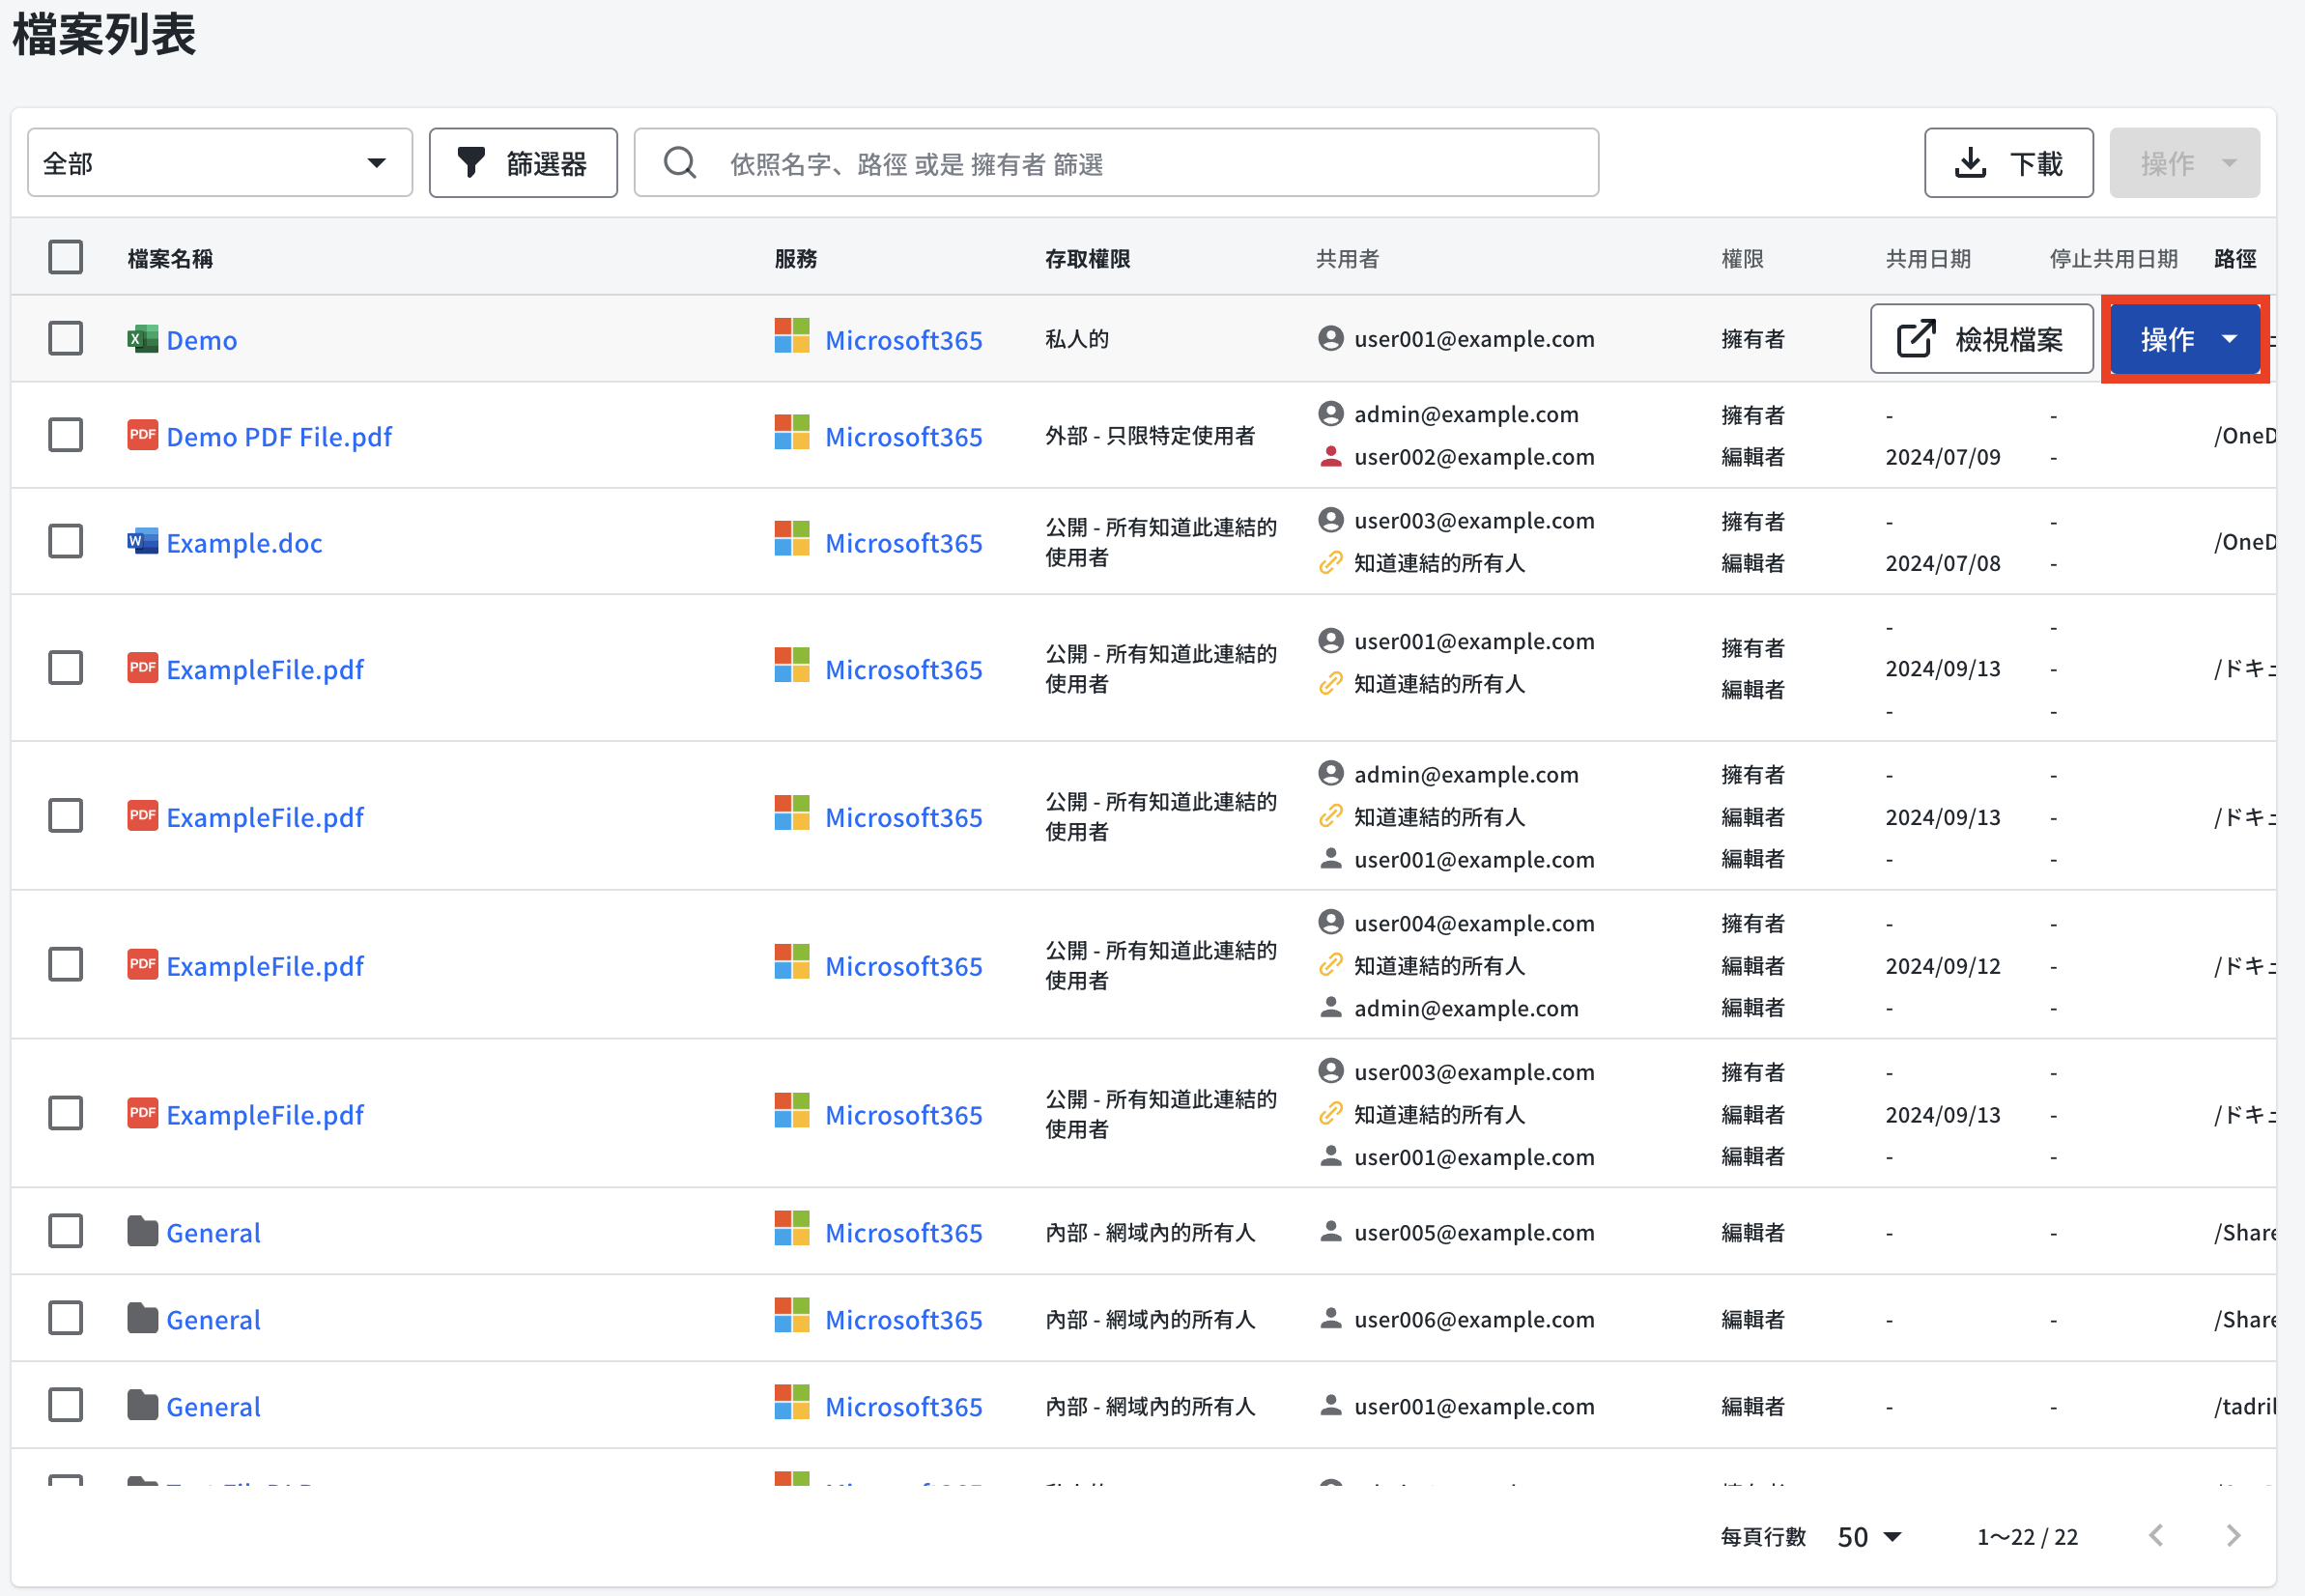Screen dimensions: 2305x1596
Task: Open General folder link shared with user005
Action: click(x=213, y=1233)
